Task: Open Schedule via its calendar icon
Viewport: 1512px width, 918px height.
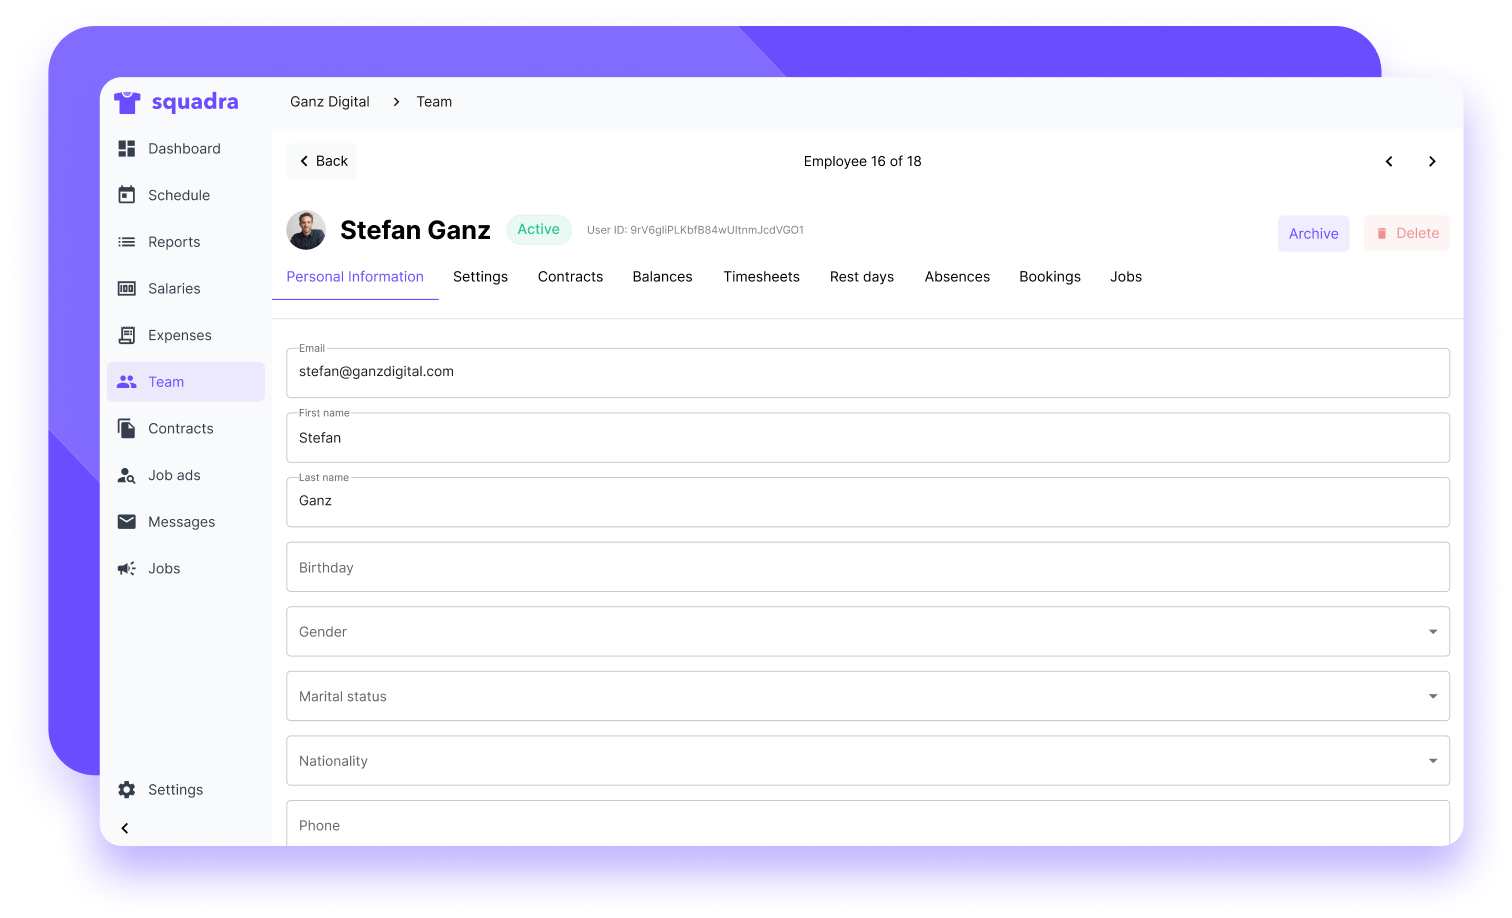Action: [x=127, y=195]
